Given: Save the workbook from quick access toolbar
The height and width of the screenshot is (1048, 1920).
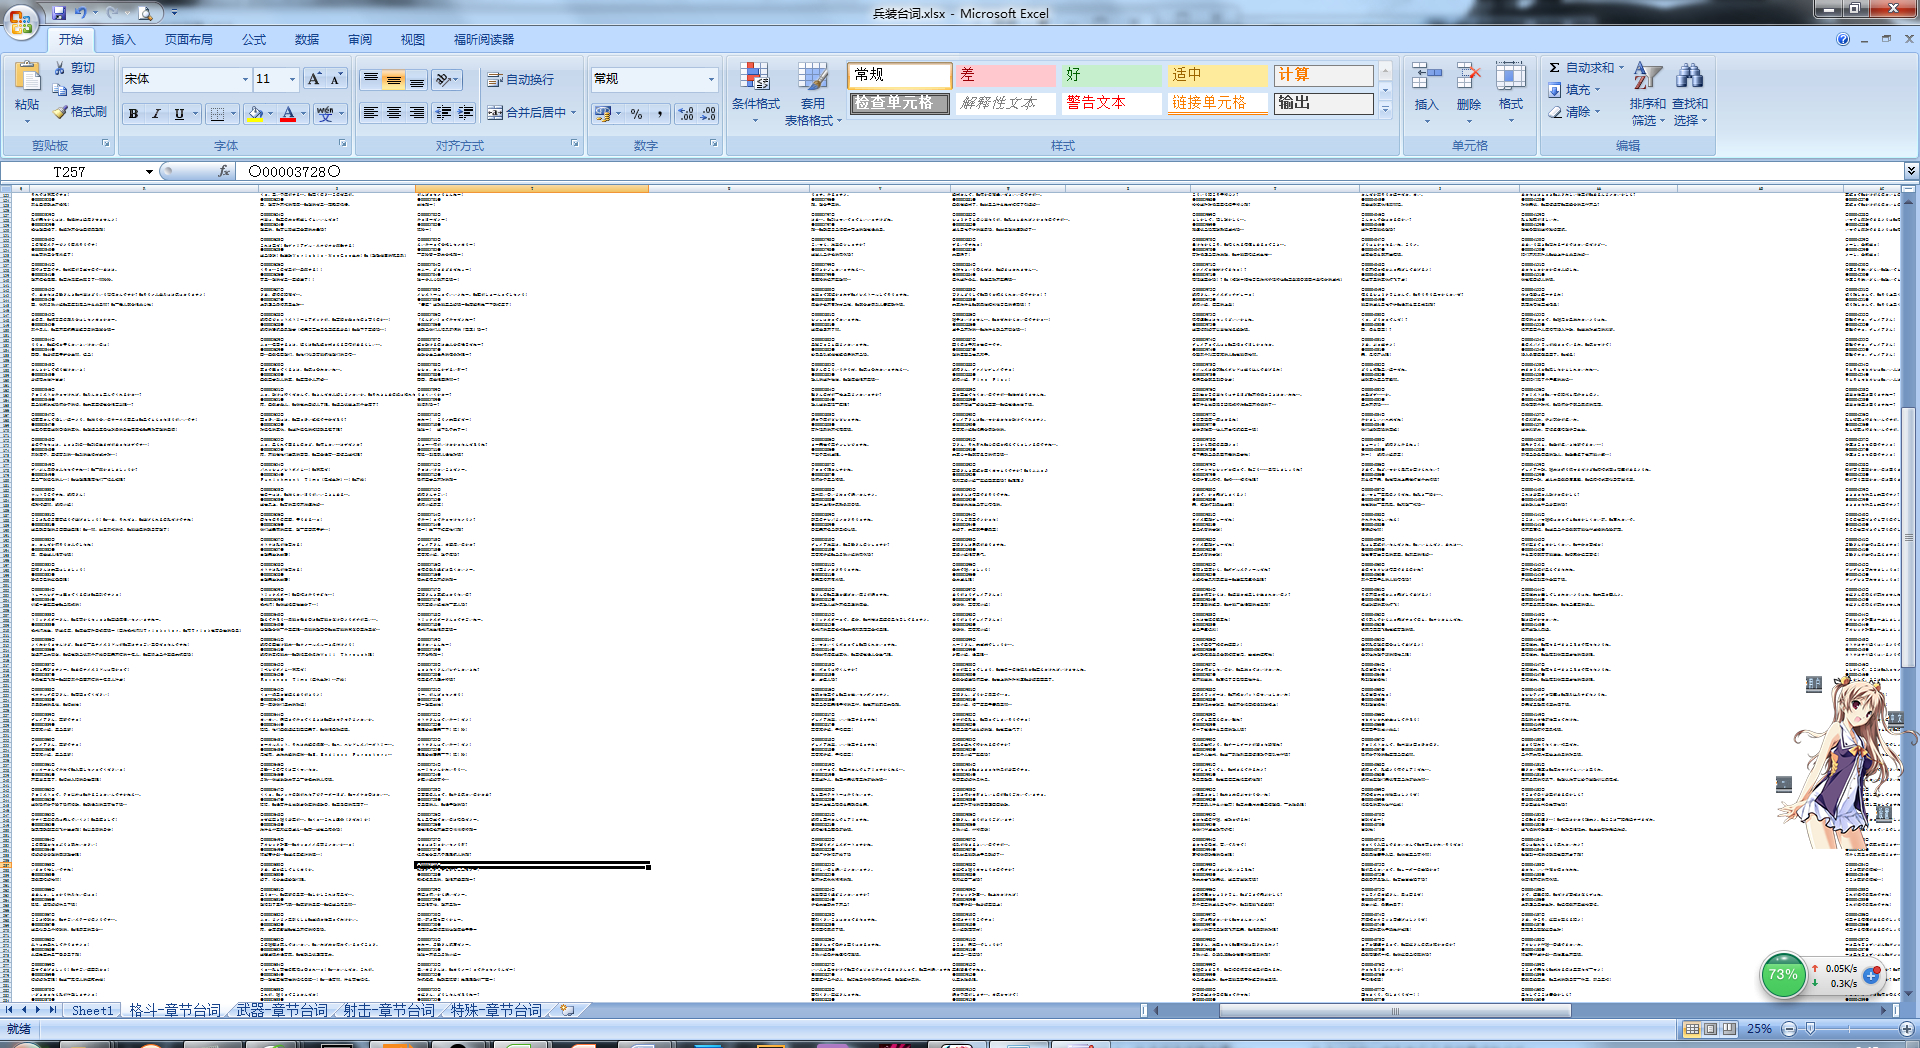Looking at the screenshot, I should [x=59, y=13].
